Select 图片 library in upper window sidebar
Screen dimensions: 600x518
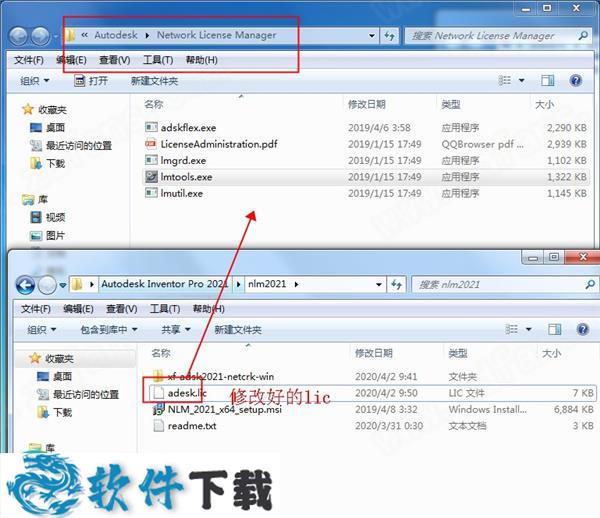coord(47,235)
